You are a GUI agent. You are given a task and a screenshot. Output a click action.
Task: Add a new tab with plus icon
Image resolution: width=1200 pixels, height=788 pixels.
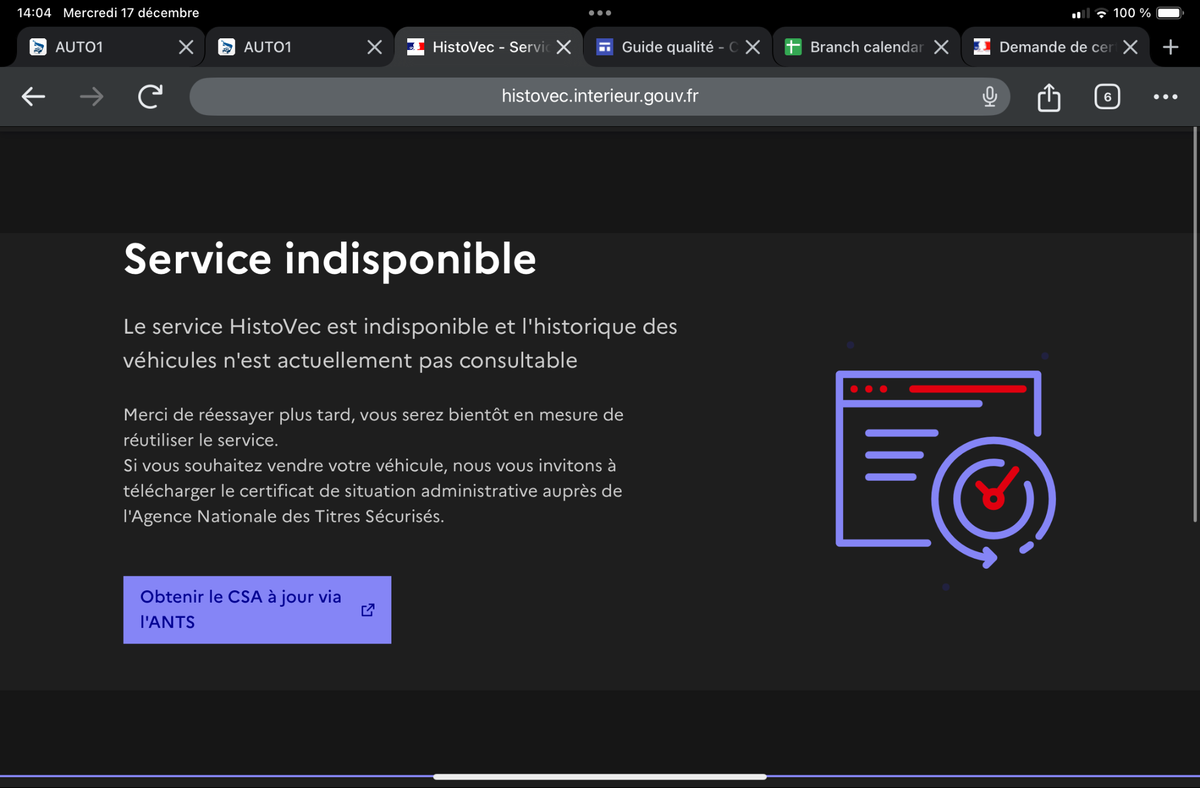coord(1171,47)
